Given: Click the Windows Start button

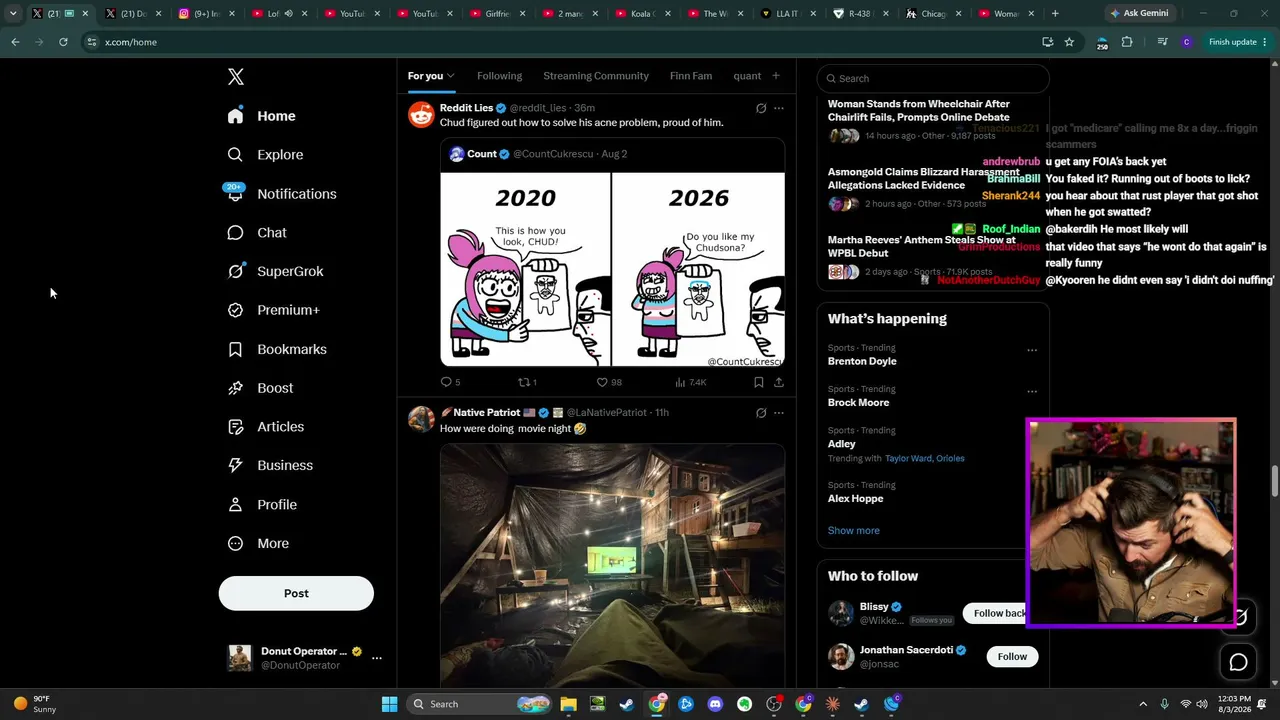Looking at the screenshot, I should [x=390, y=704].
